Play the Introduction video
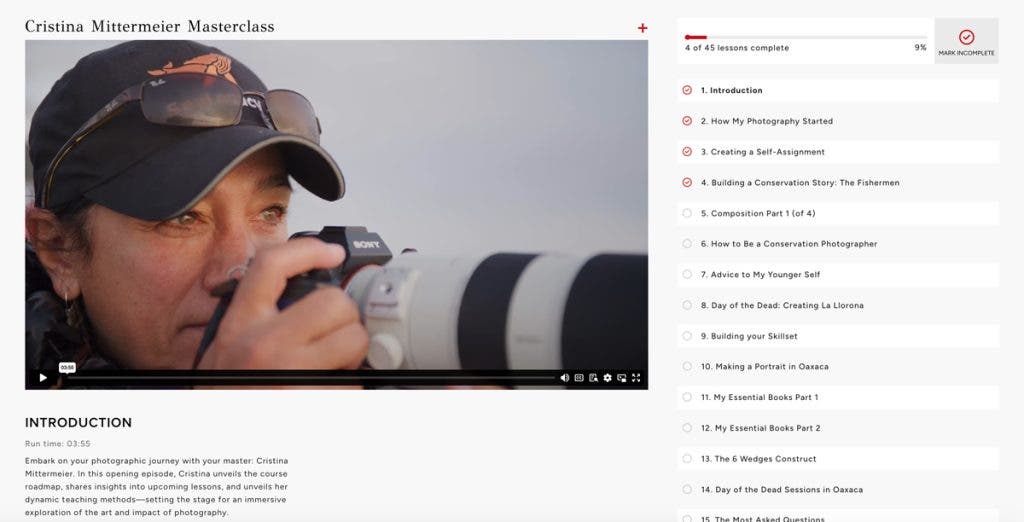1024x522 pixels. click(x=43, y=378)
